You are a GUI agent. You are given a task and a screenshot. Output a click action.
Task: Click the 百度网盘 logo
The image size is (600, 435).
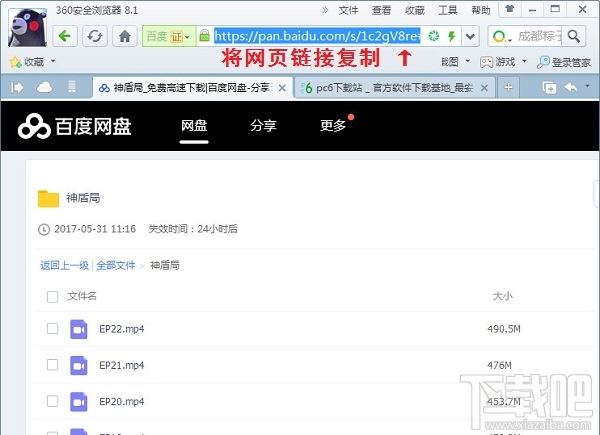(x=75, y=126)
